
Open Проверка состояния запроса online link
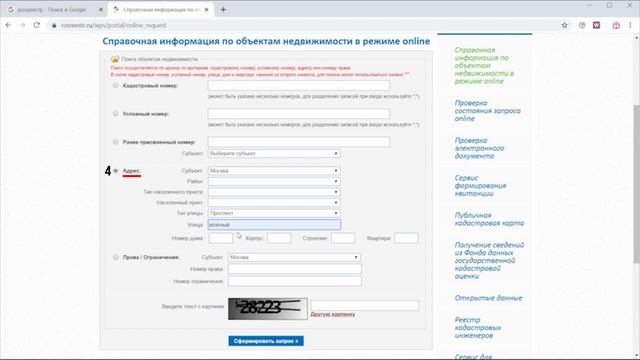click(x=487, y=111)
